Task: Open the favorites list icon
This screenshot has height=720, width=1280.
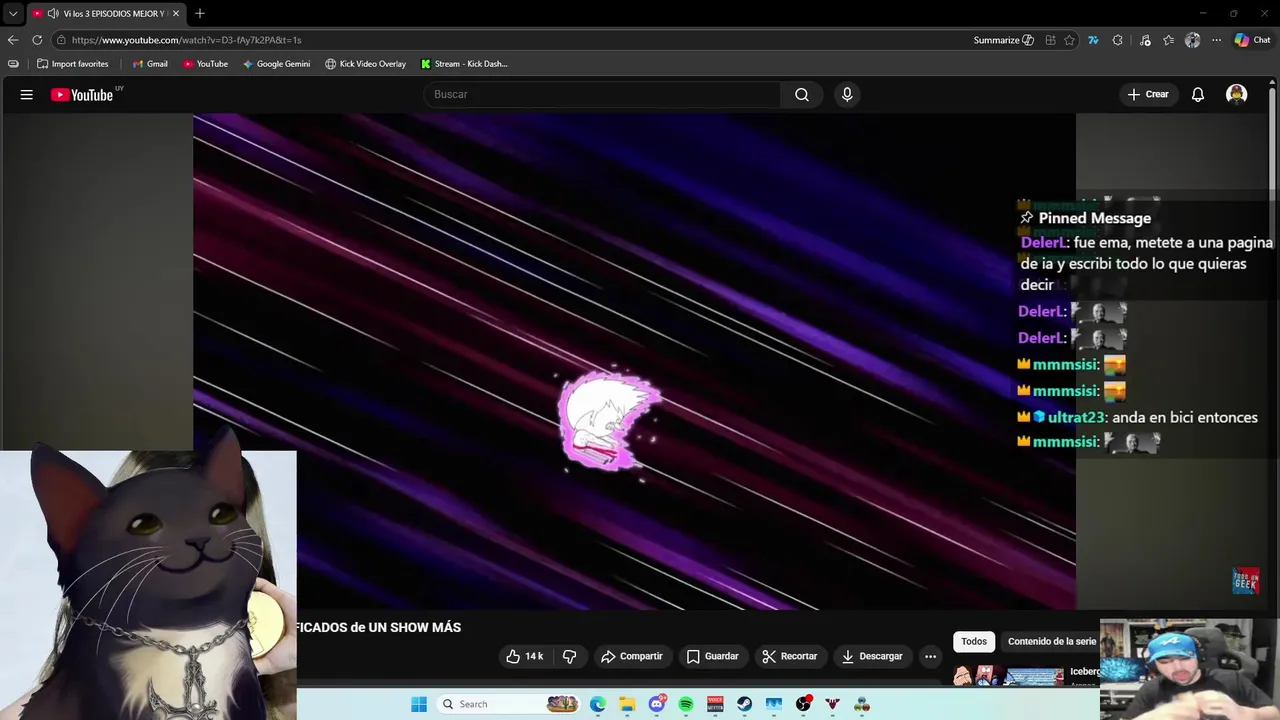Action: tap(1168, 40)
